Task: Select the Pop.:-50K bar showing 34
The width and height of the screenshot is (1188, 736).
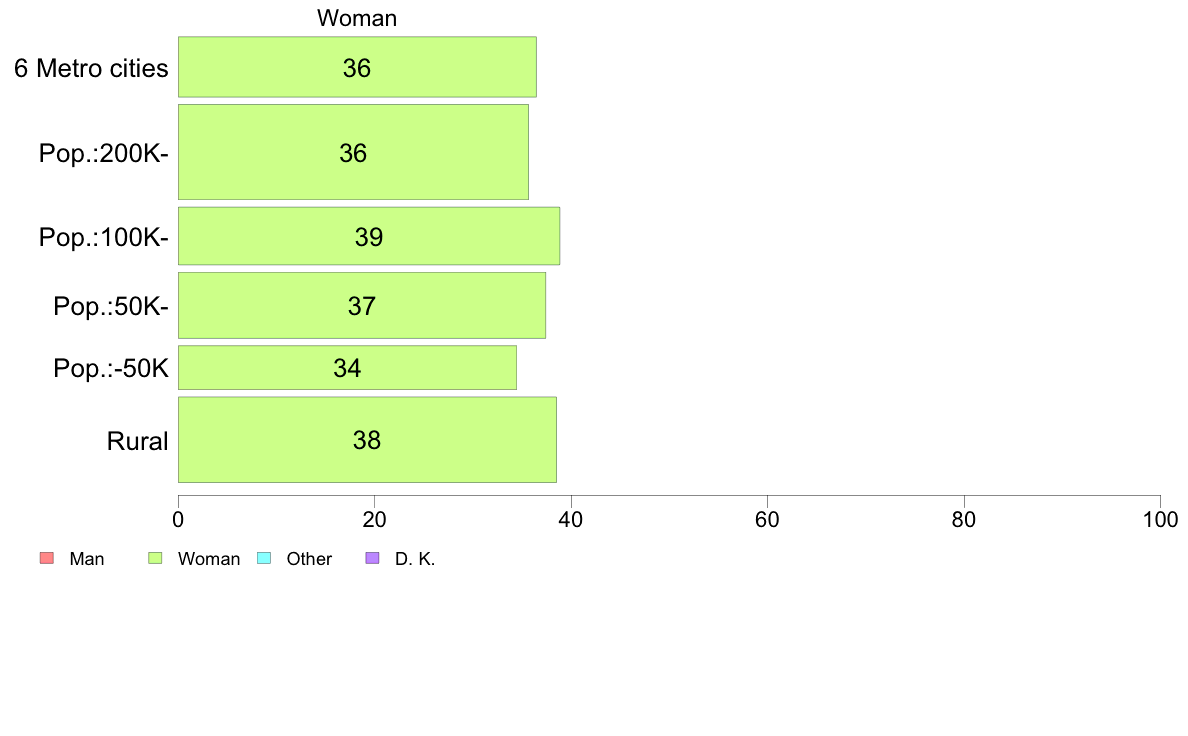Action: pyautogui.click(x=348, y=368)
